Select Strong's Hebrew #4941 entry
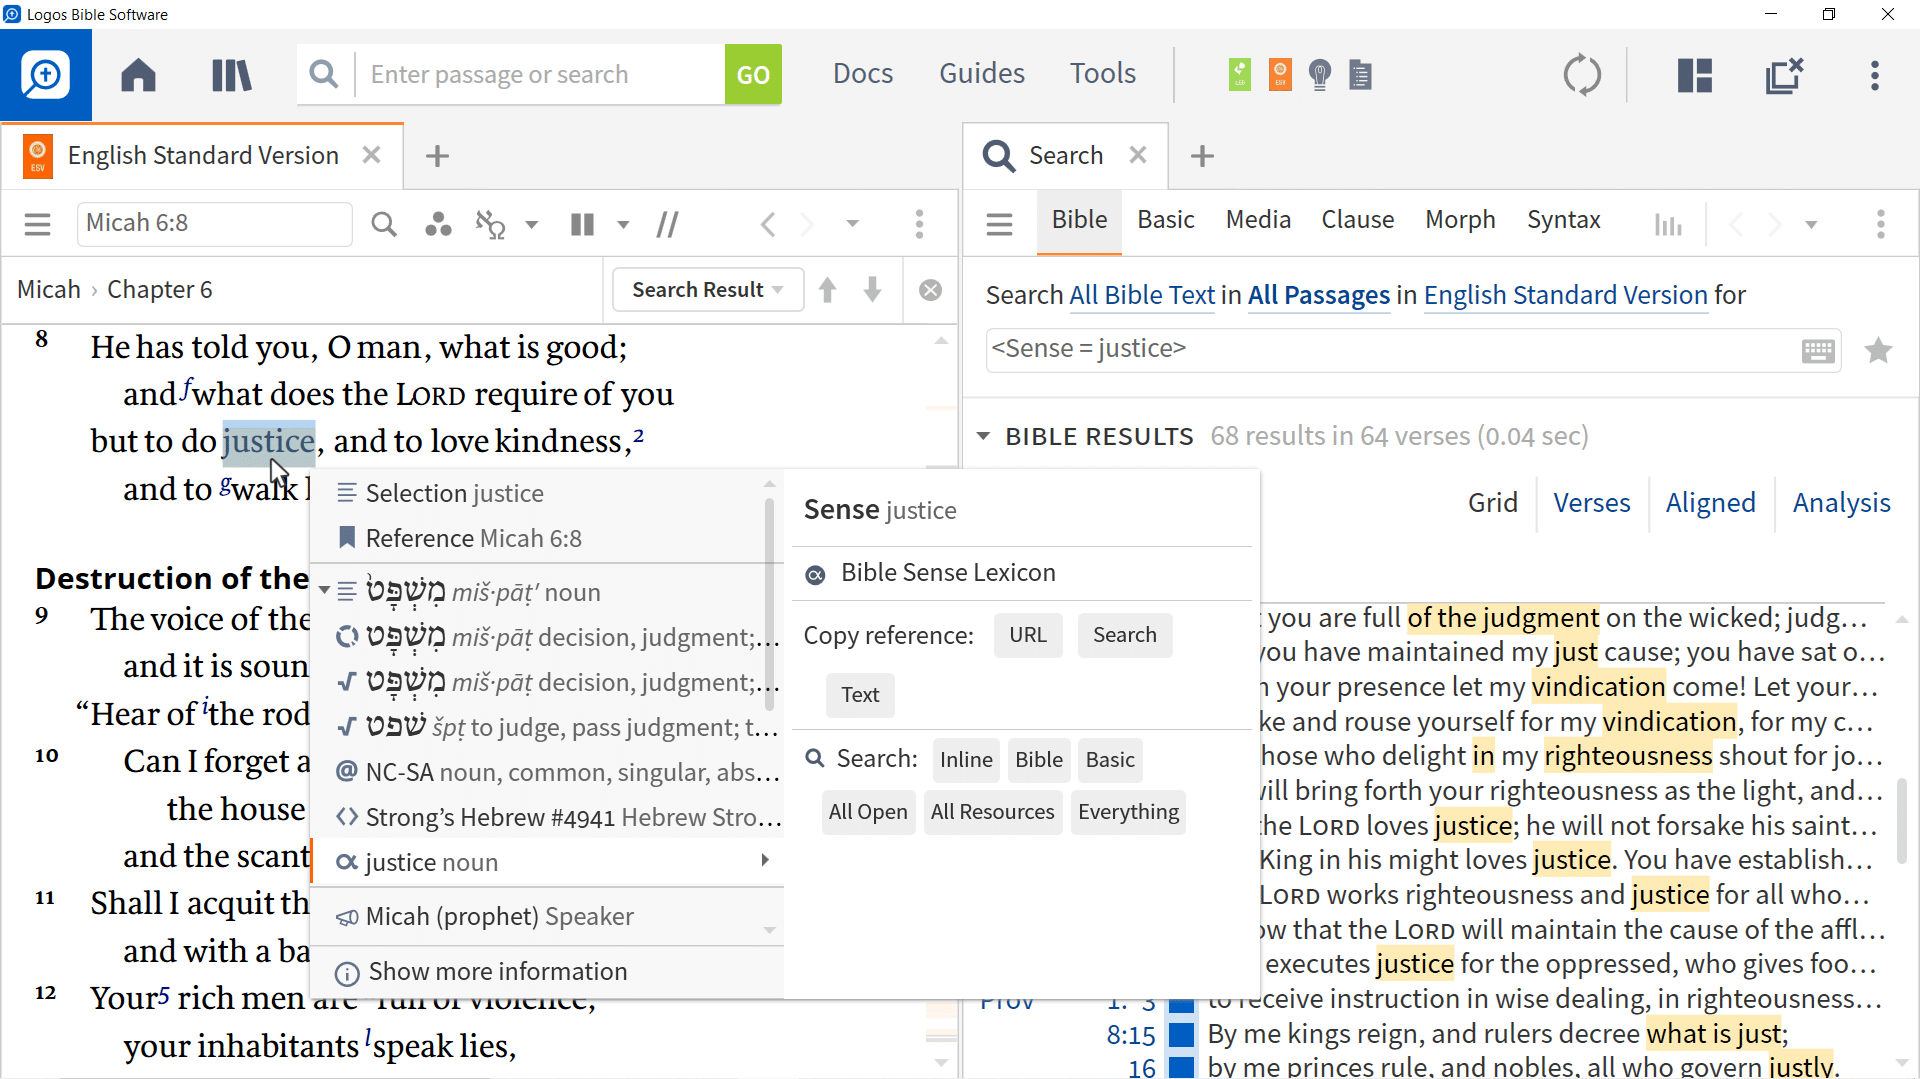 pos(546,817)
